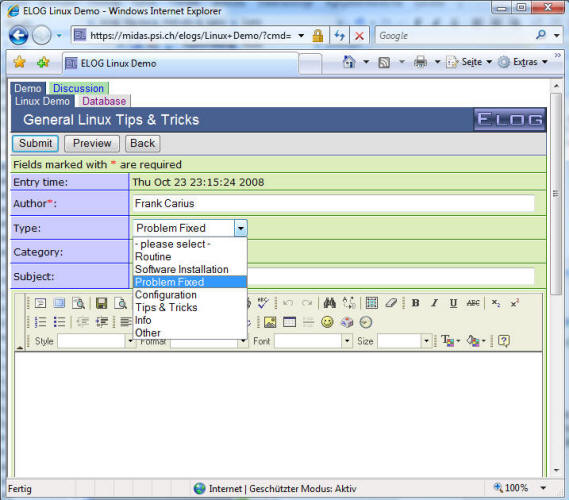Increase indent in the editor

tap(102, 322)
